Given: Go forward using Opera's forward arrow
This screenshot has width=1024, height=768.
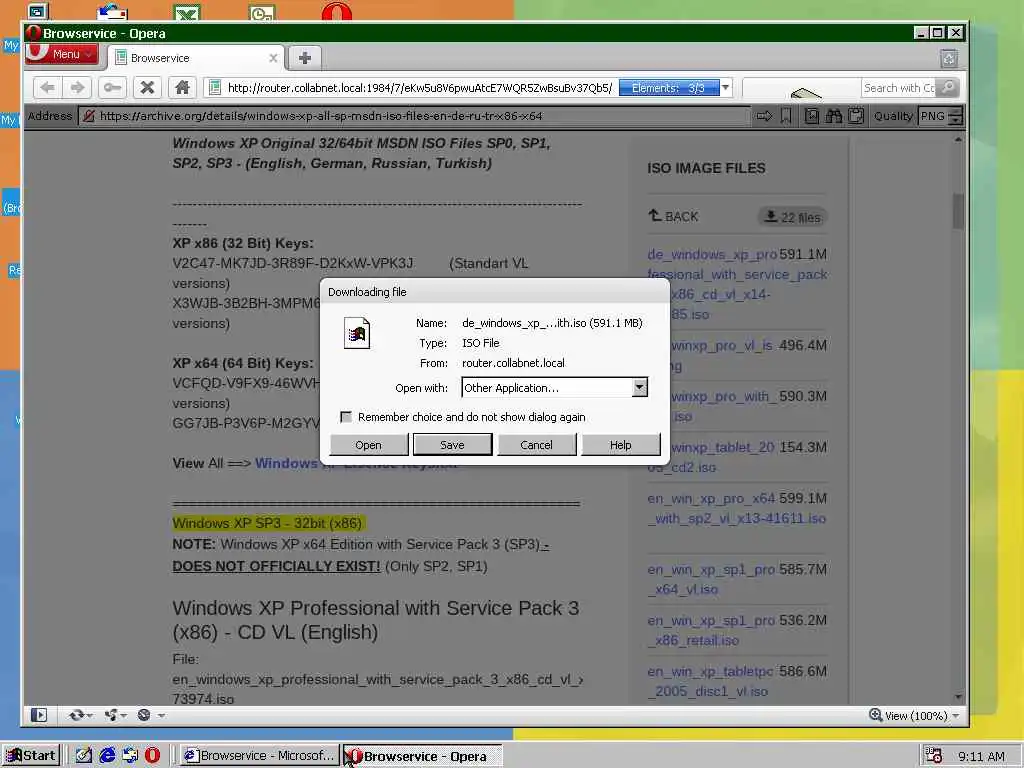Looking at the screenshot, I should (78, 88).
